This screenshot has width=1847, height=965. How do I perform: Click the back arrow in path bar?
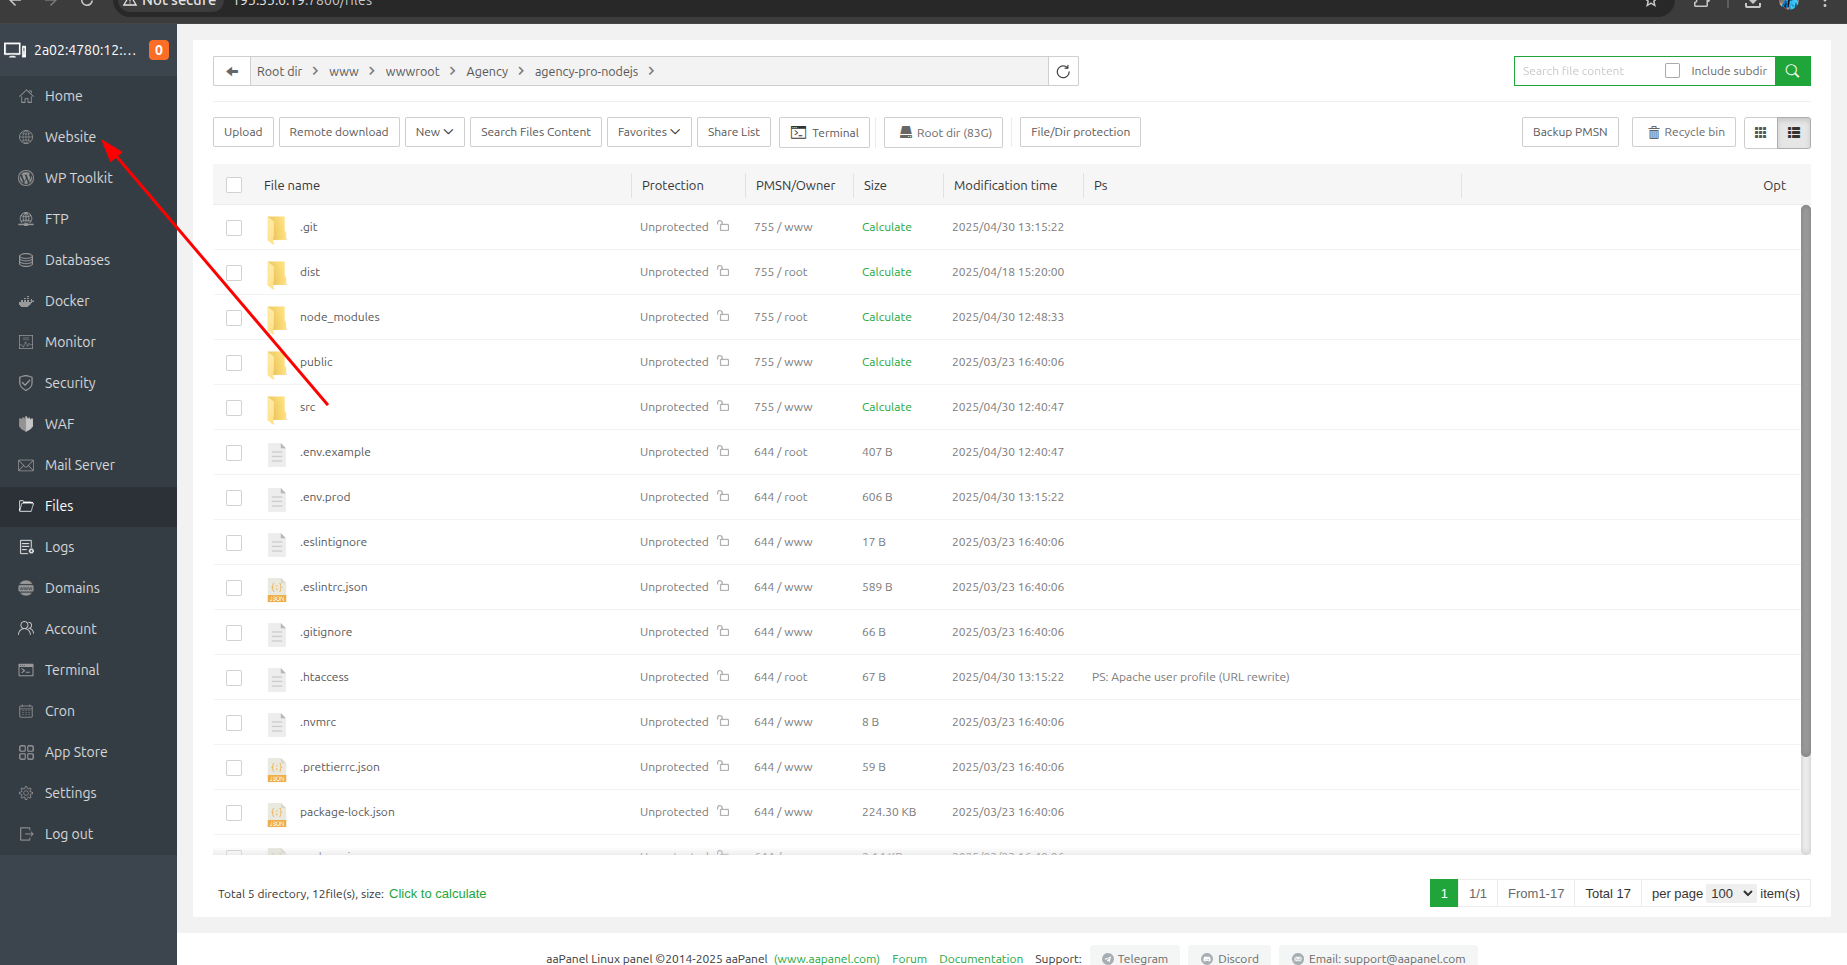232,72
